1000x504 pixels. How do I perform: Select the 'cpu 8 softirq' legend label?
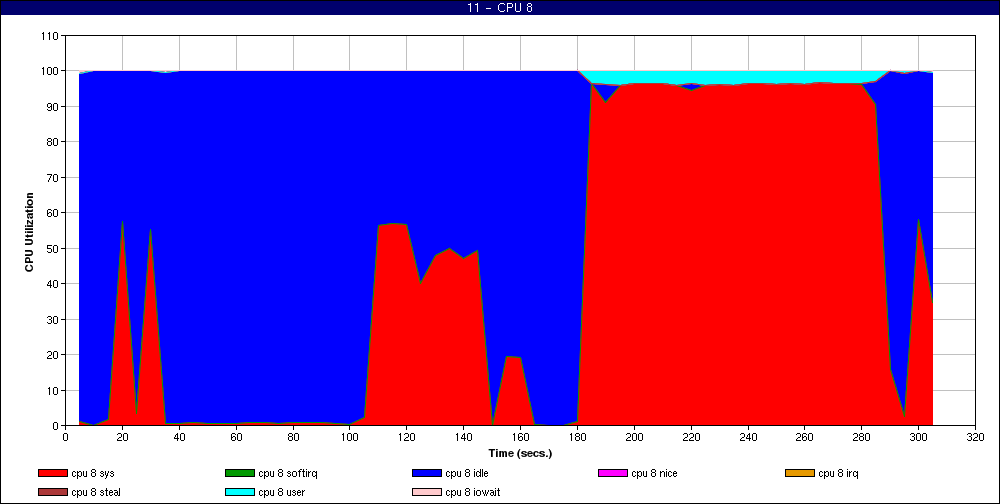[x=288, y=473]
